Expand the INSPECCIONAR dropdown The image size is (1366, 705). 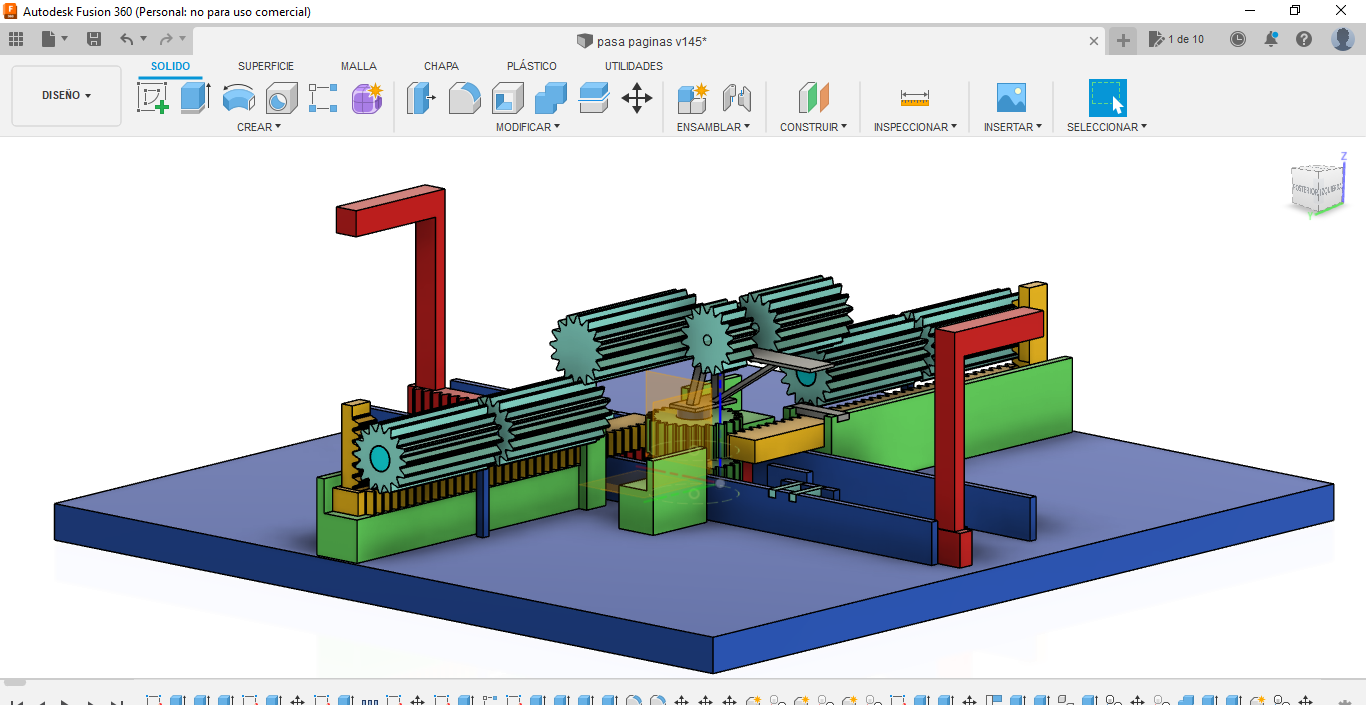(914, 127)
